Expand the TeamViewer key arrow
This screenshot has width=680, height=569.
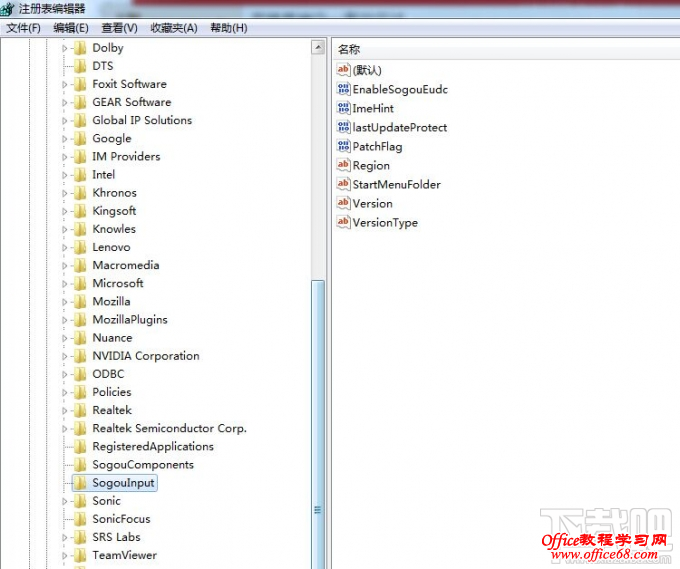[65, 556]
